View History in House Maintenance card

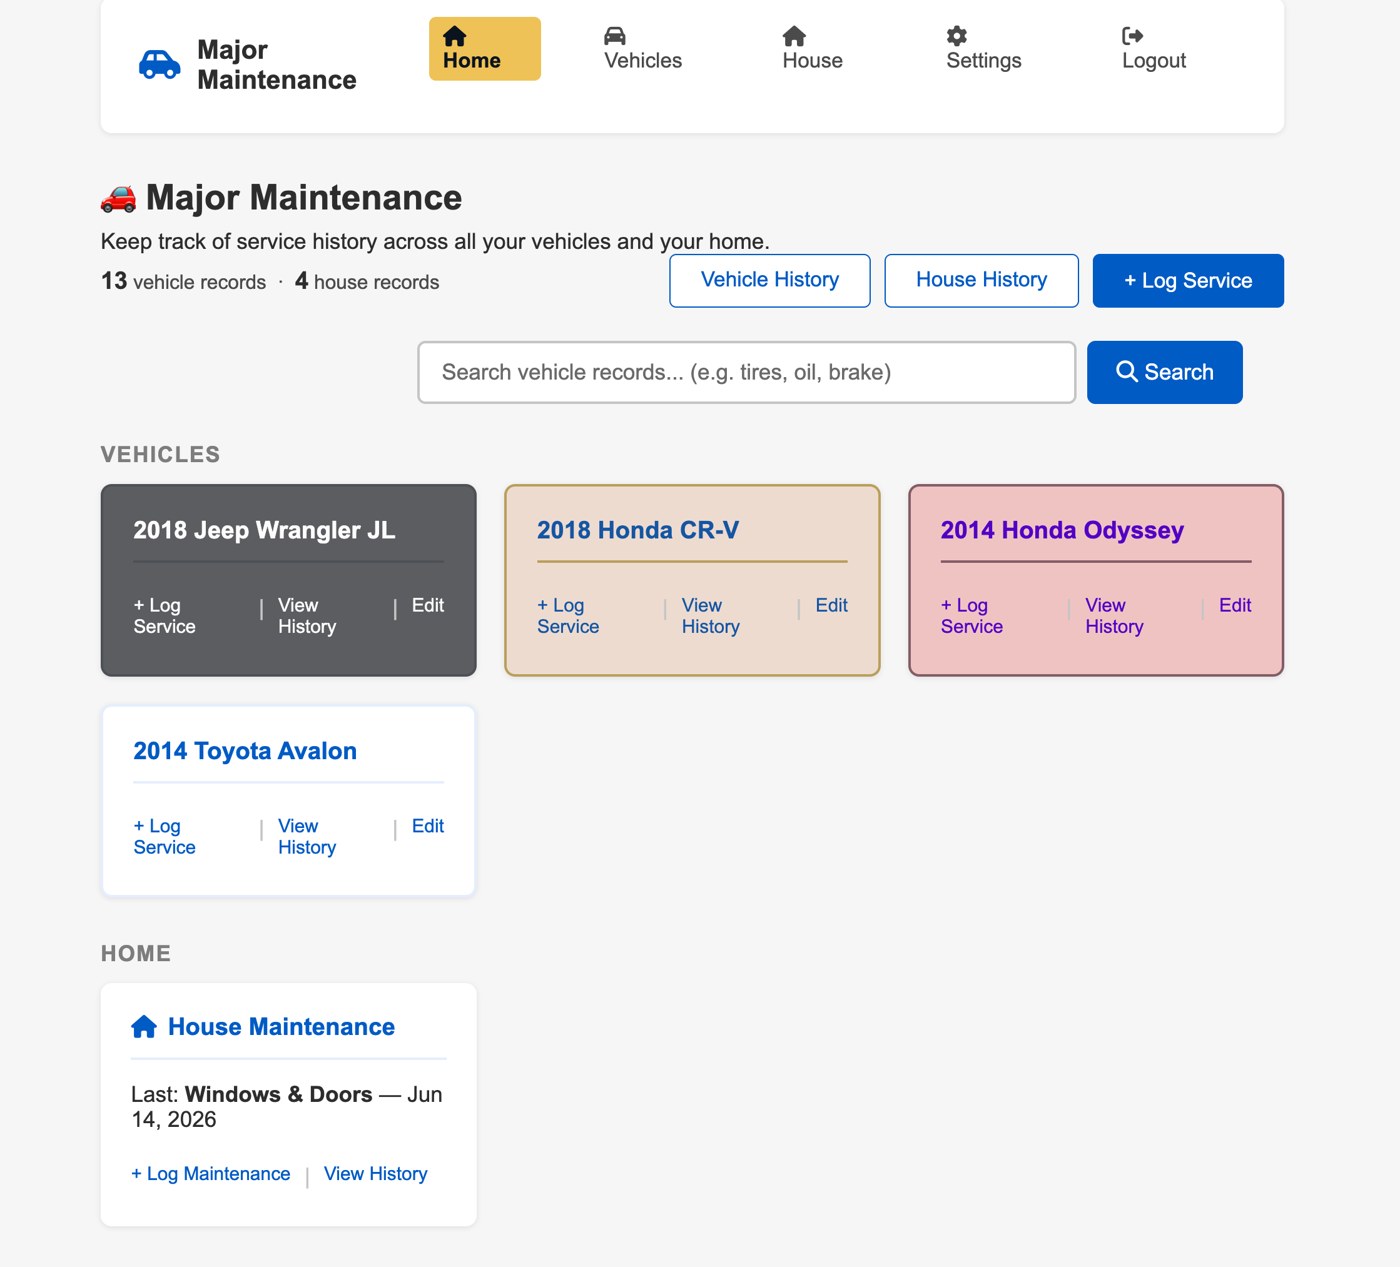pos(376,1174)
